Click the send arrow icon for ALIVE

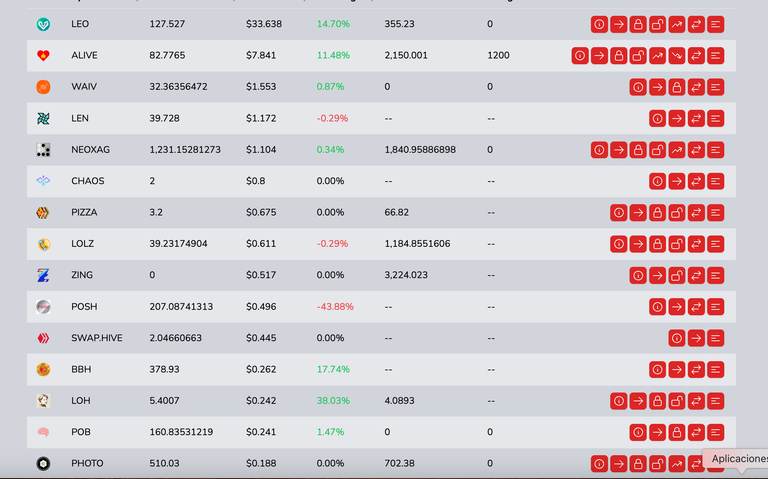click(599, 55)
